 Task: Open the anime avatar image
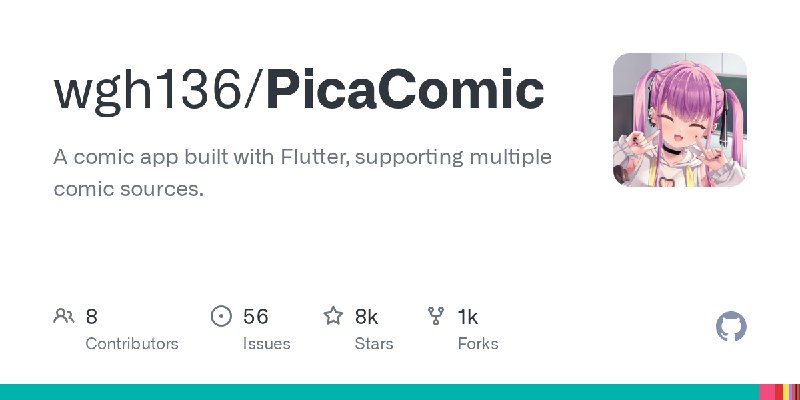[679, 120]
